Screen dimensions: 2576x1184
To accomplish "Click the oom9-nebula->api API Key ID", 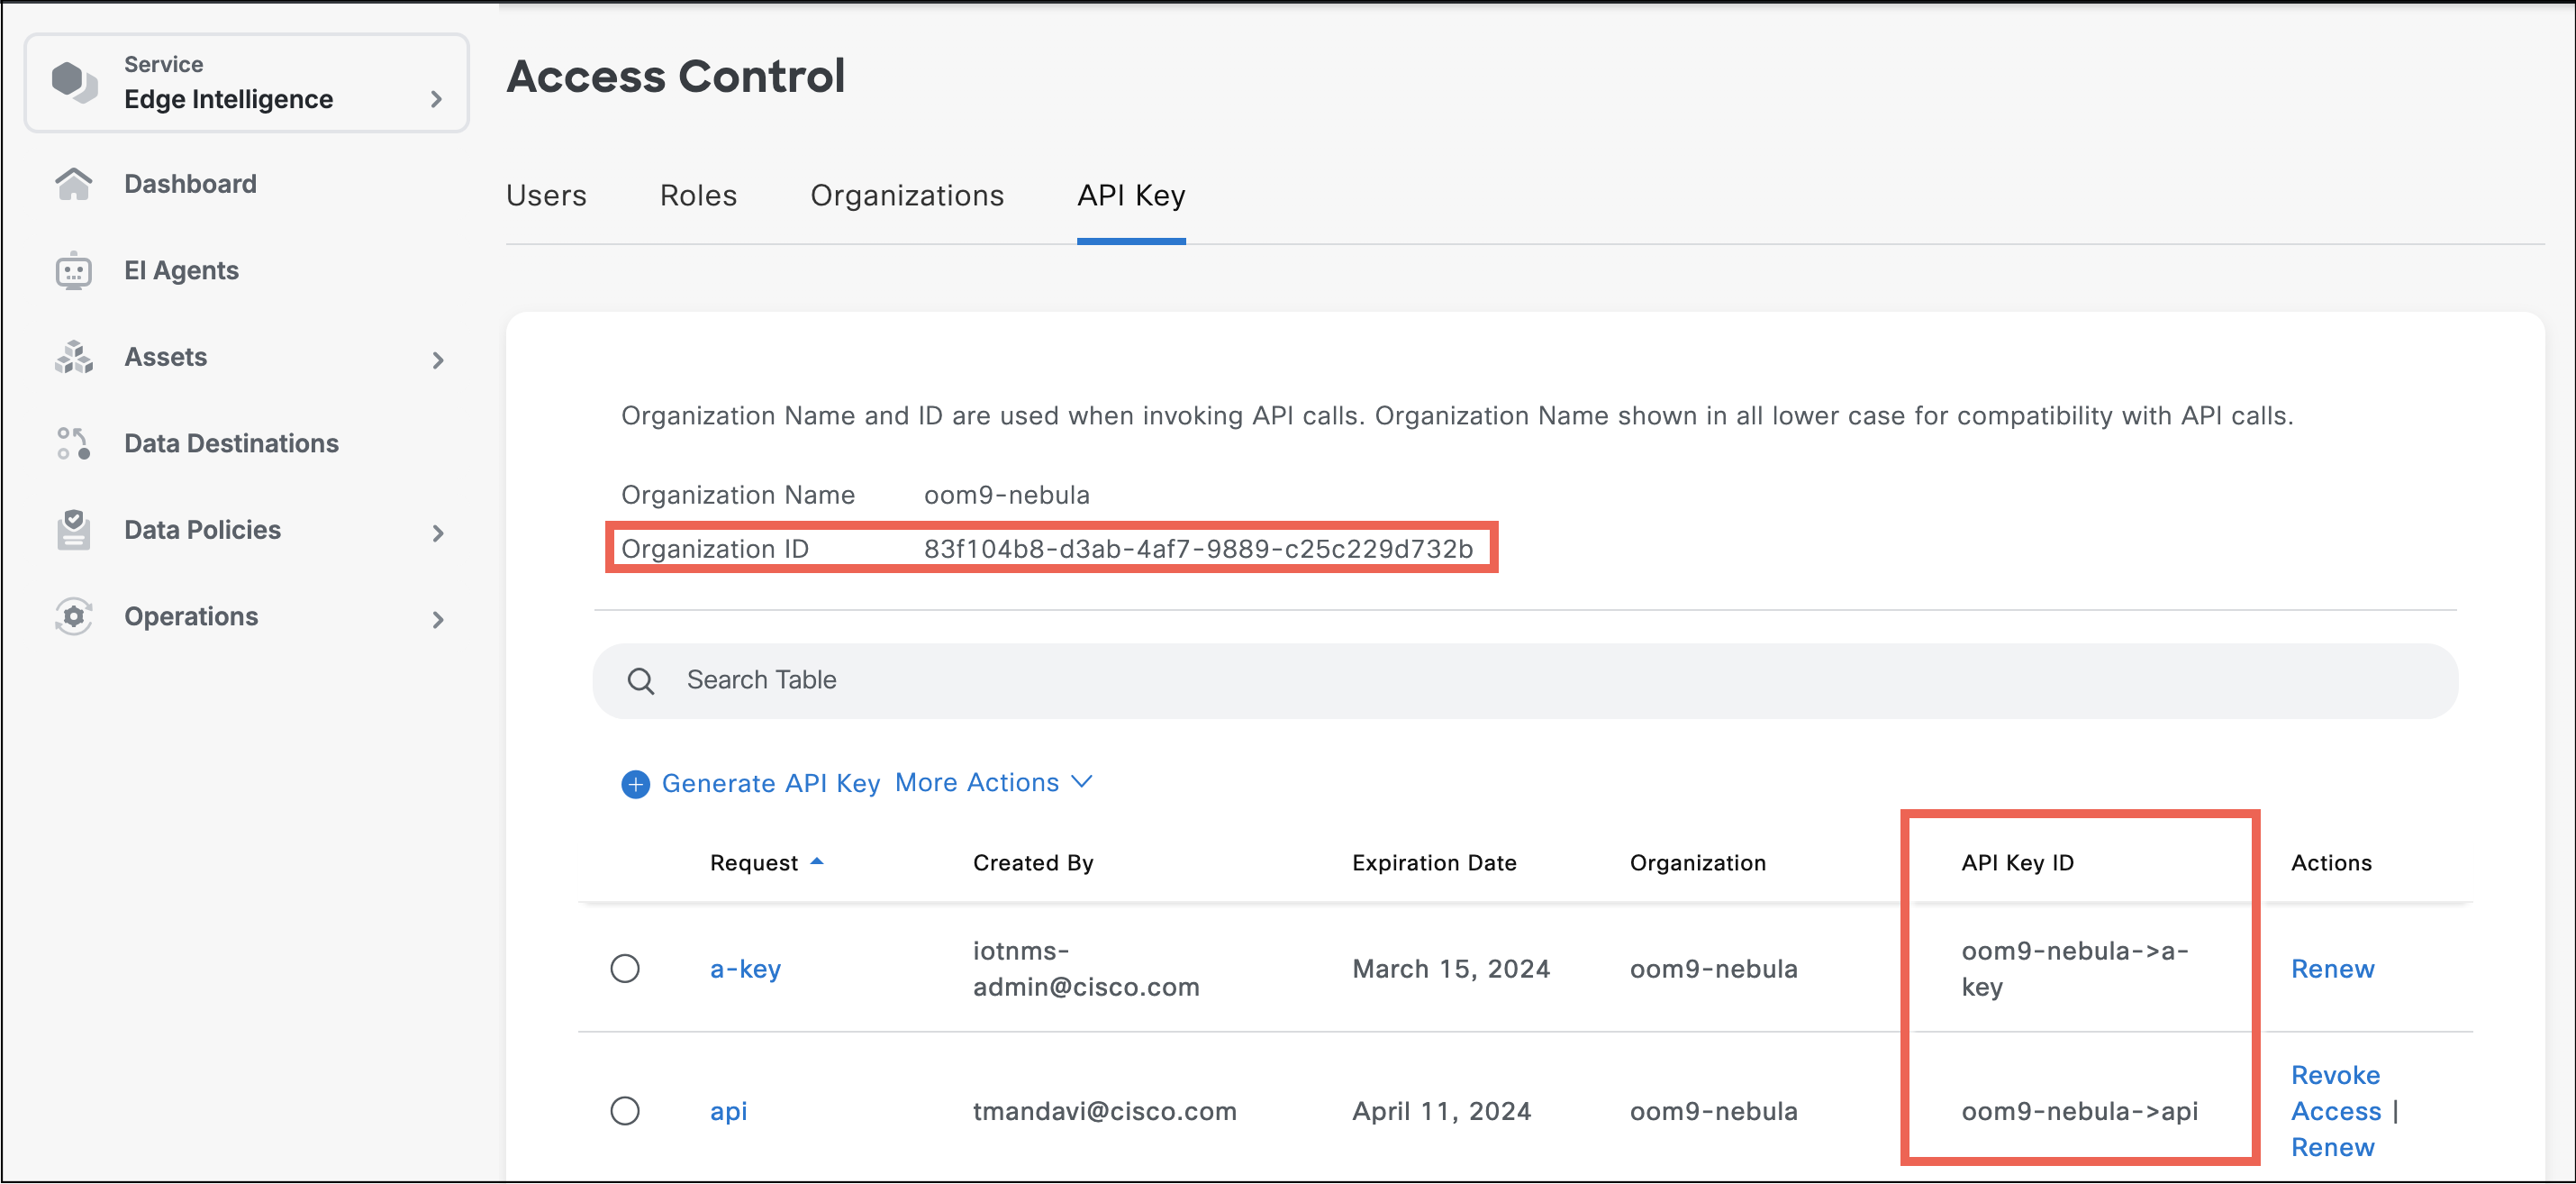I will pyautogui.click(x=2079, y=1111).
